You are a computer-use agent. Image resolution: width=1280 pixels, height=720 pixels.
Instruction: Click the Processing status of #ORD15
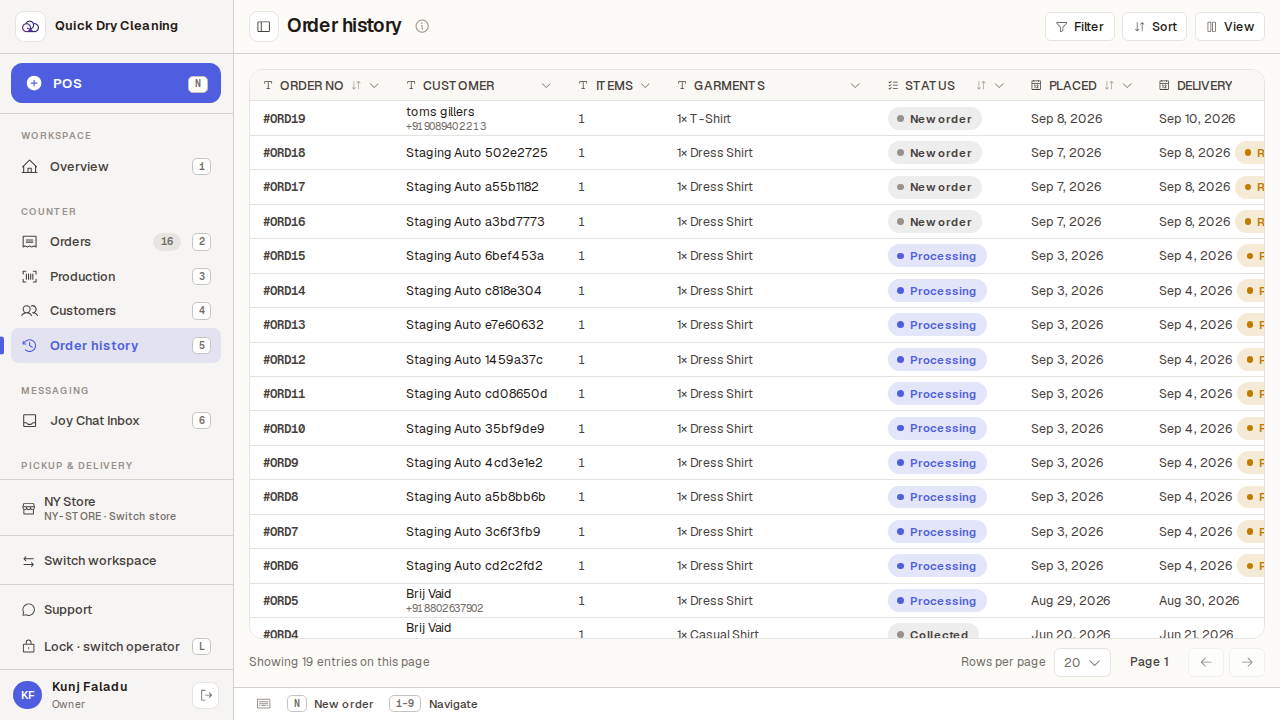click(937, 256)
